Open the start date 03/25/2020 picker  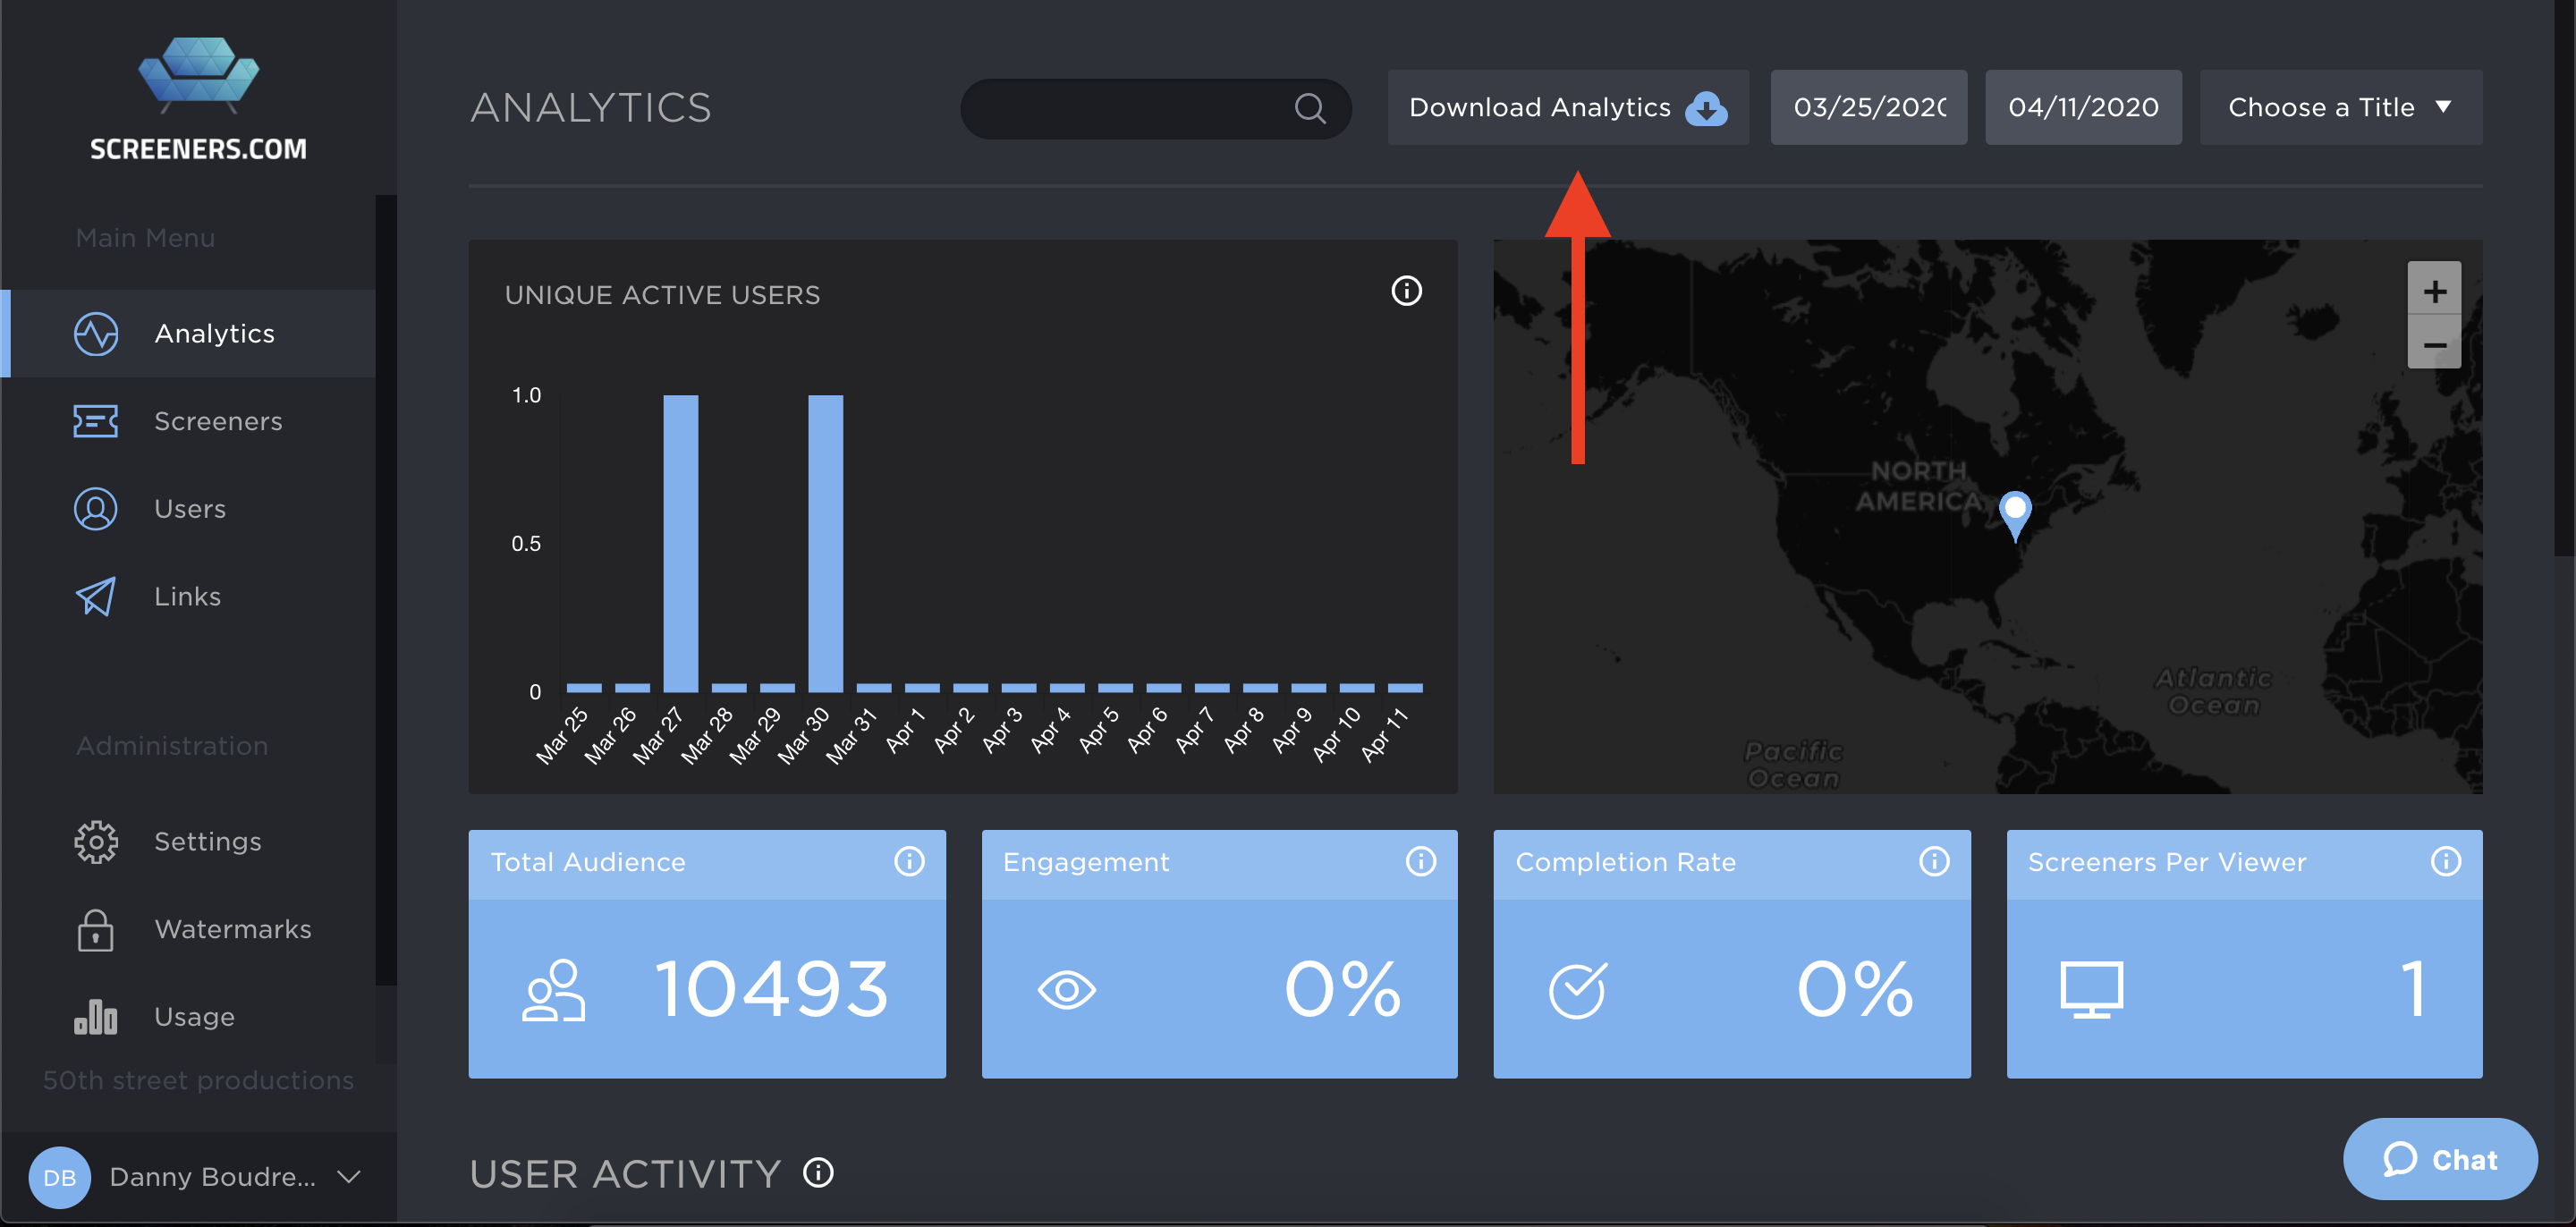click(x=1868, y=107)
